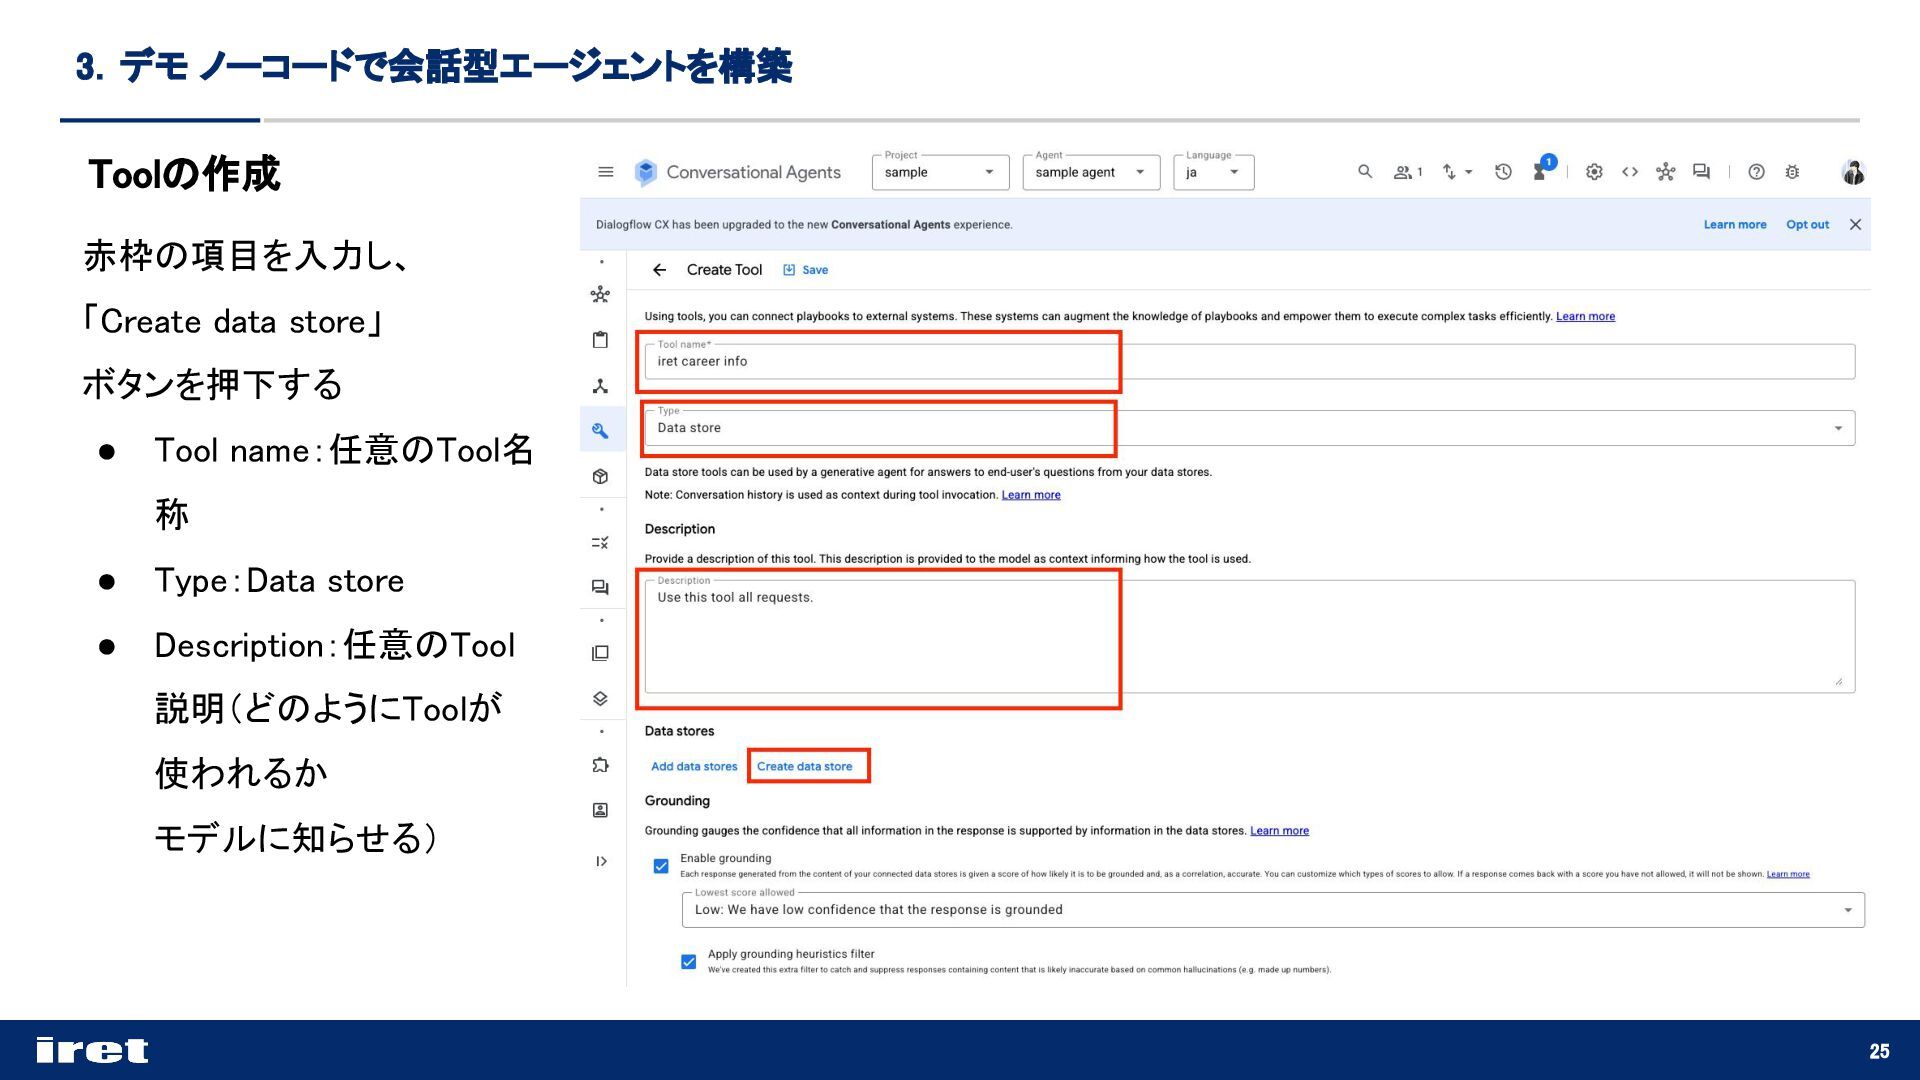Open the Language dropdown showing ja
This screenshot has height=1080, width=1920.
click(x=1214, y=172)
